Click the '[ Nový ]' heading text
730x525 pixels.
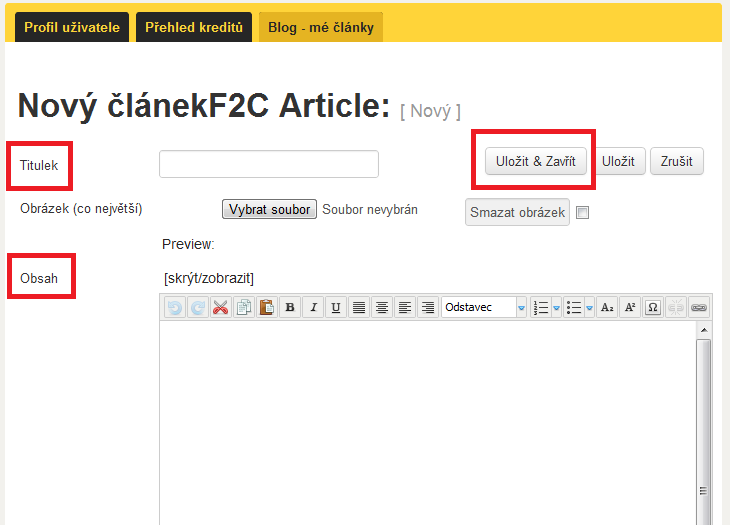click(431, 112)
